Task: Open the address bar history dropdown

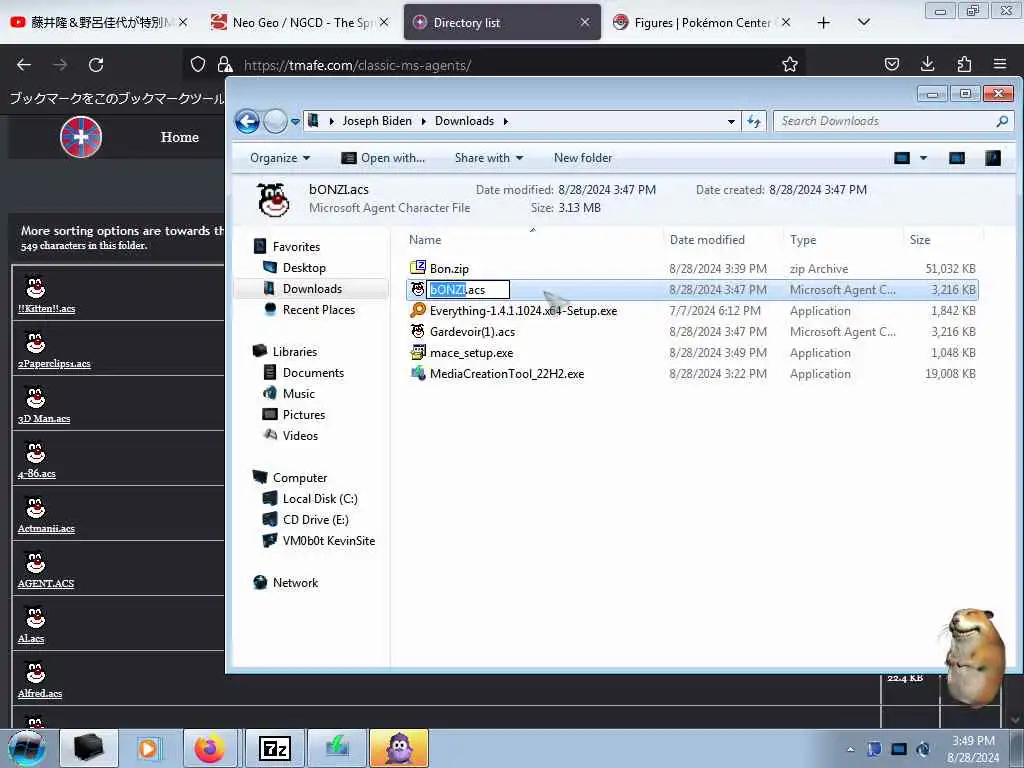Action: coord(731,121)
